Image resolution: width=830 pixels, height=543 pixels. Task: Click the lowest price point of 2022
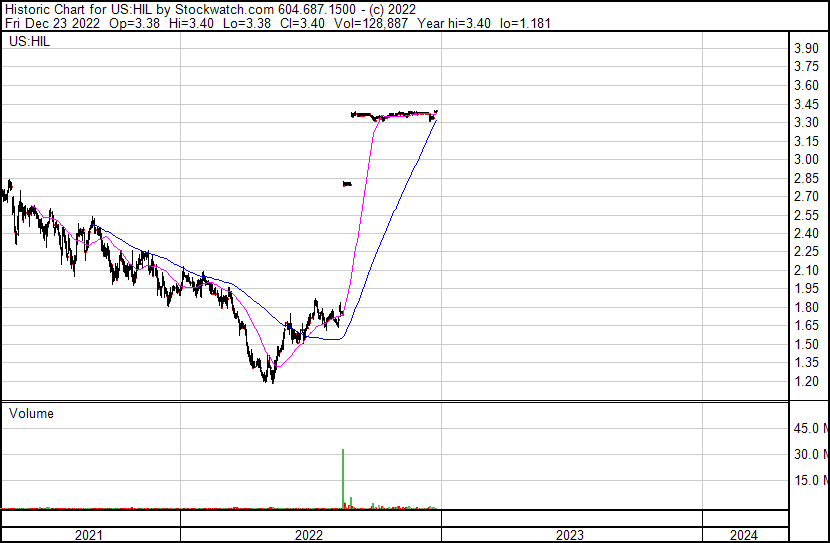tap(271, 380)
